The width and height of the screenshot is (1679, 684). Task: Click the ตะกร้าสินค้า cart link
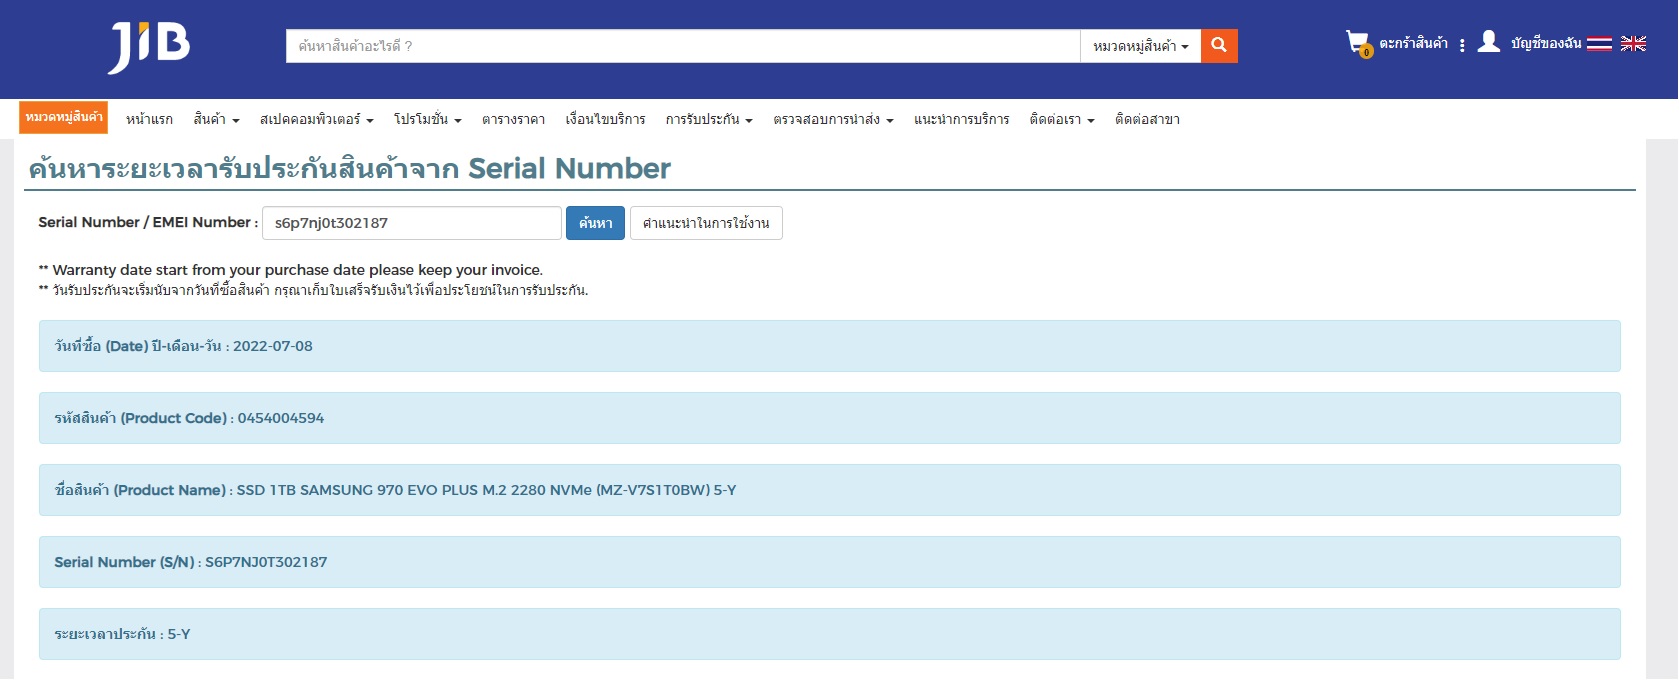click(x=1413, y=43)
